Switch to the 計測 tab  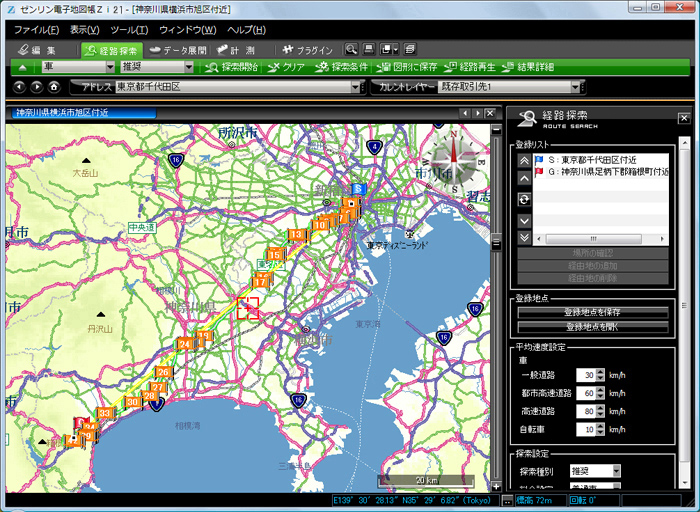(x=237, y=50)
